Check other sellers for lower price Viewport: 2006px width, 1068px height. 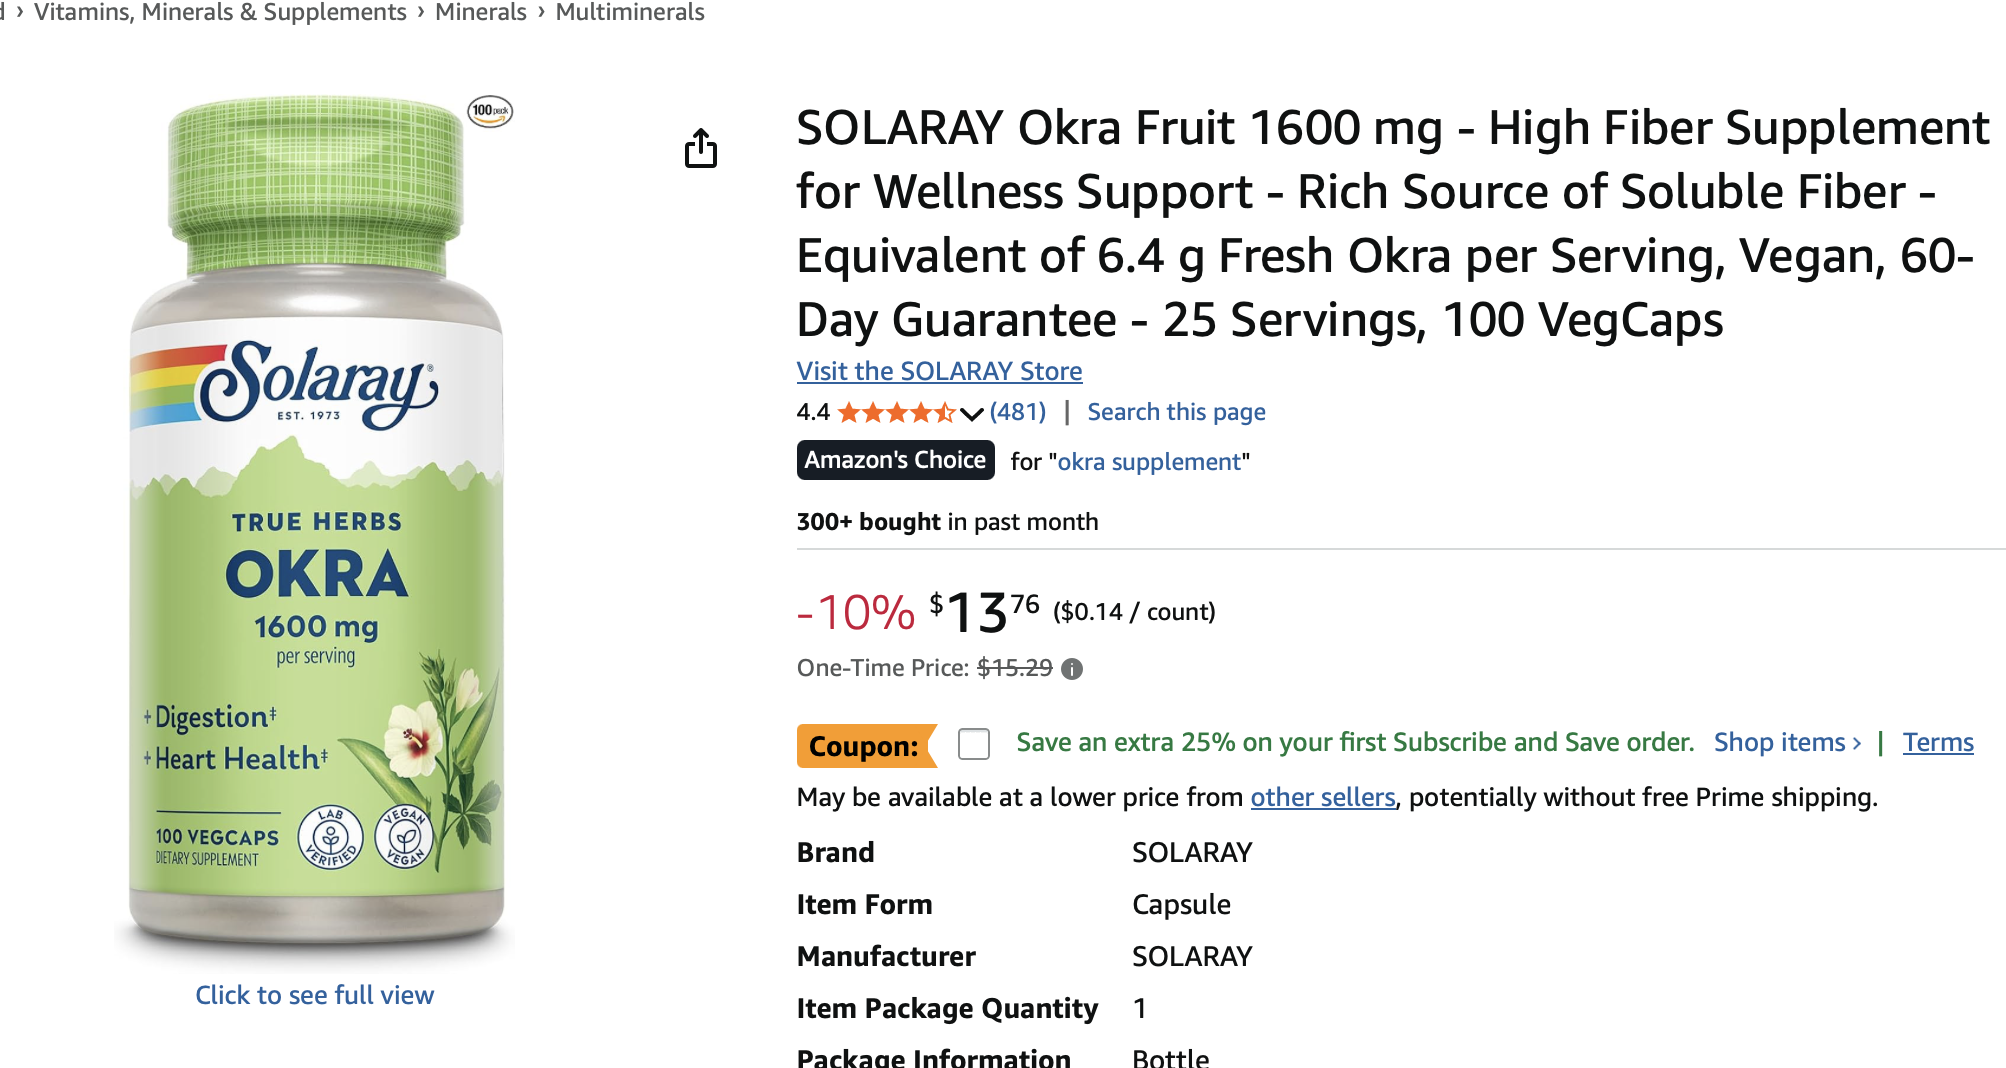pyautogui.click(x=1322, y=797)
